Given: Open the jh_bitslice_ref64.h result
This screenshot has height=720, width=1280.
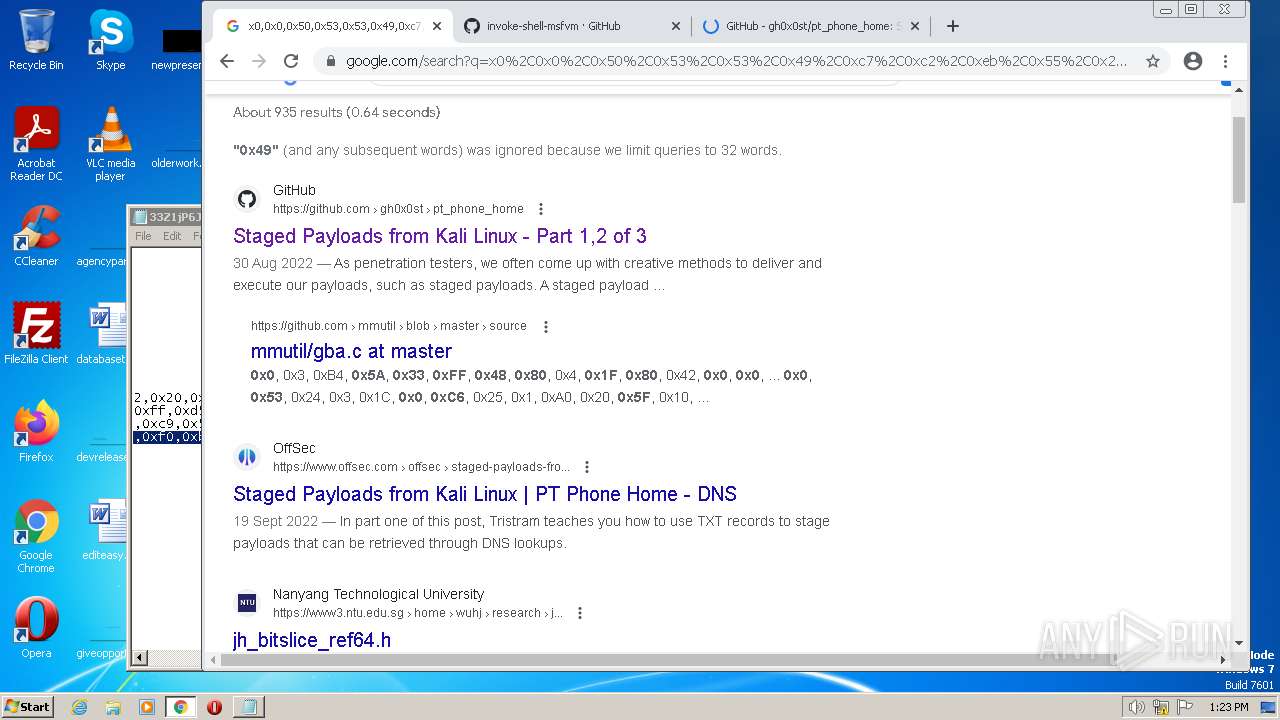Looking at the screenshot, I should [x=312, y=640].
